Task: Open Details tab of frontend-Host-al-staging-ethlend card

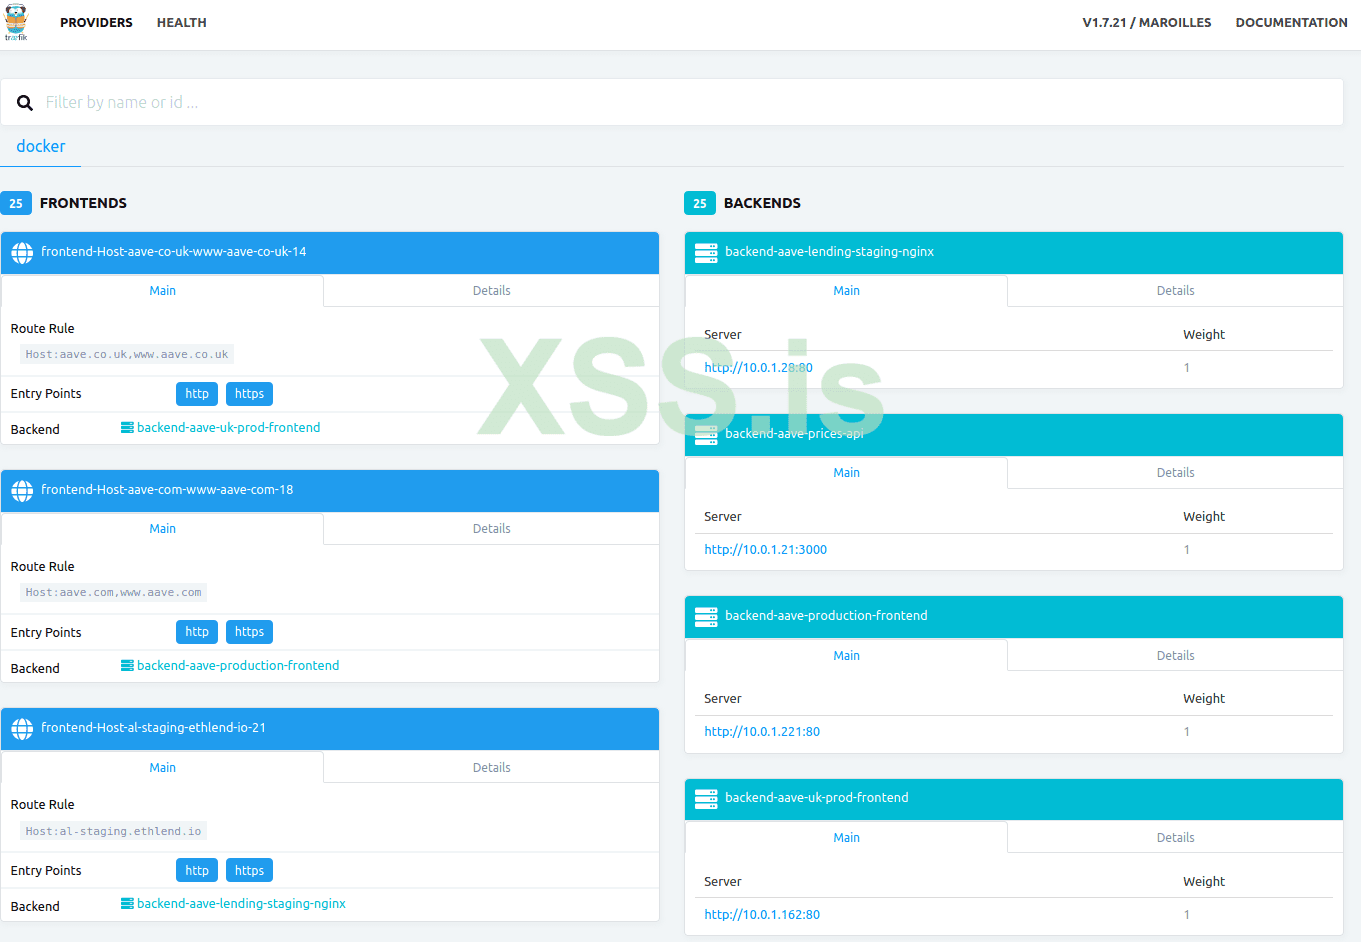Action: (x=491, y=768)
